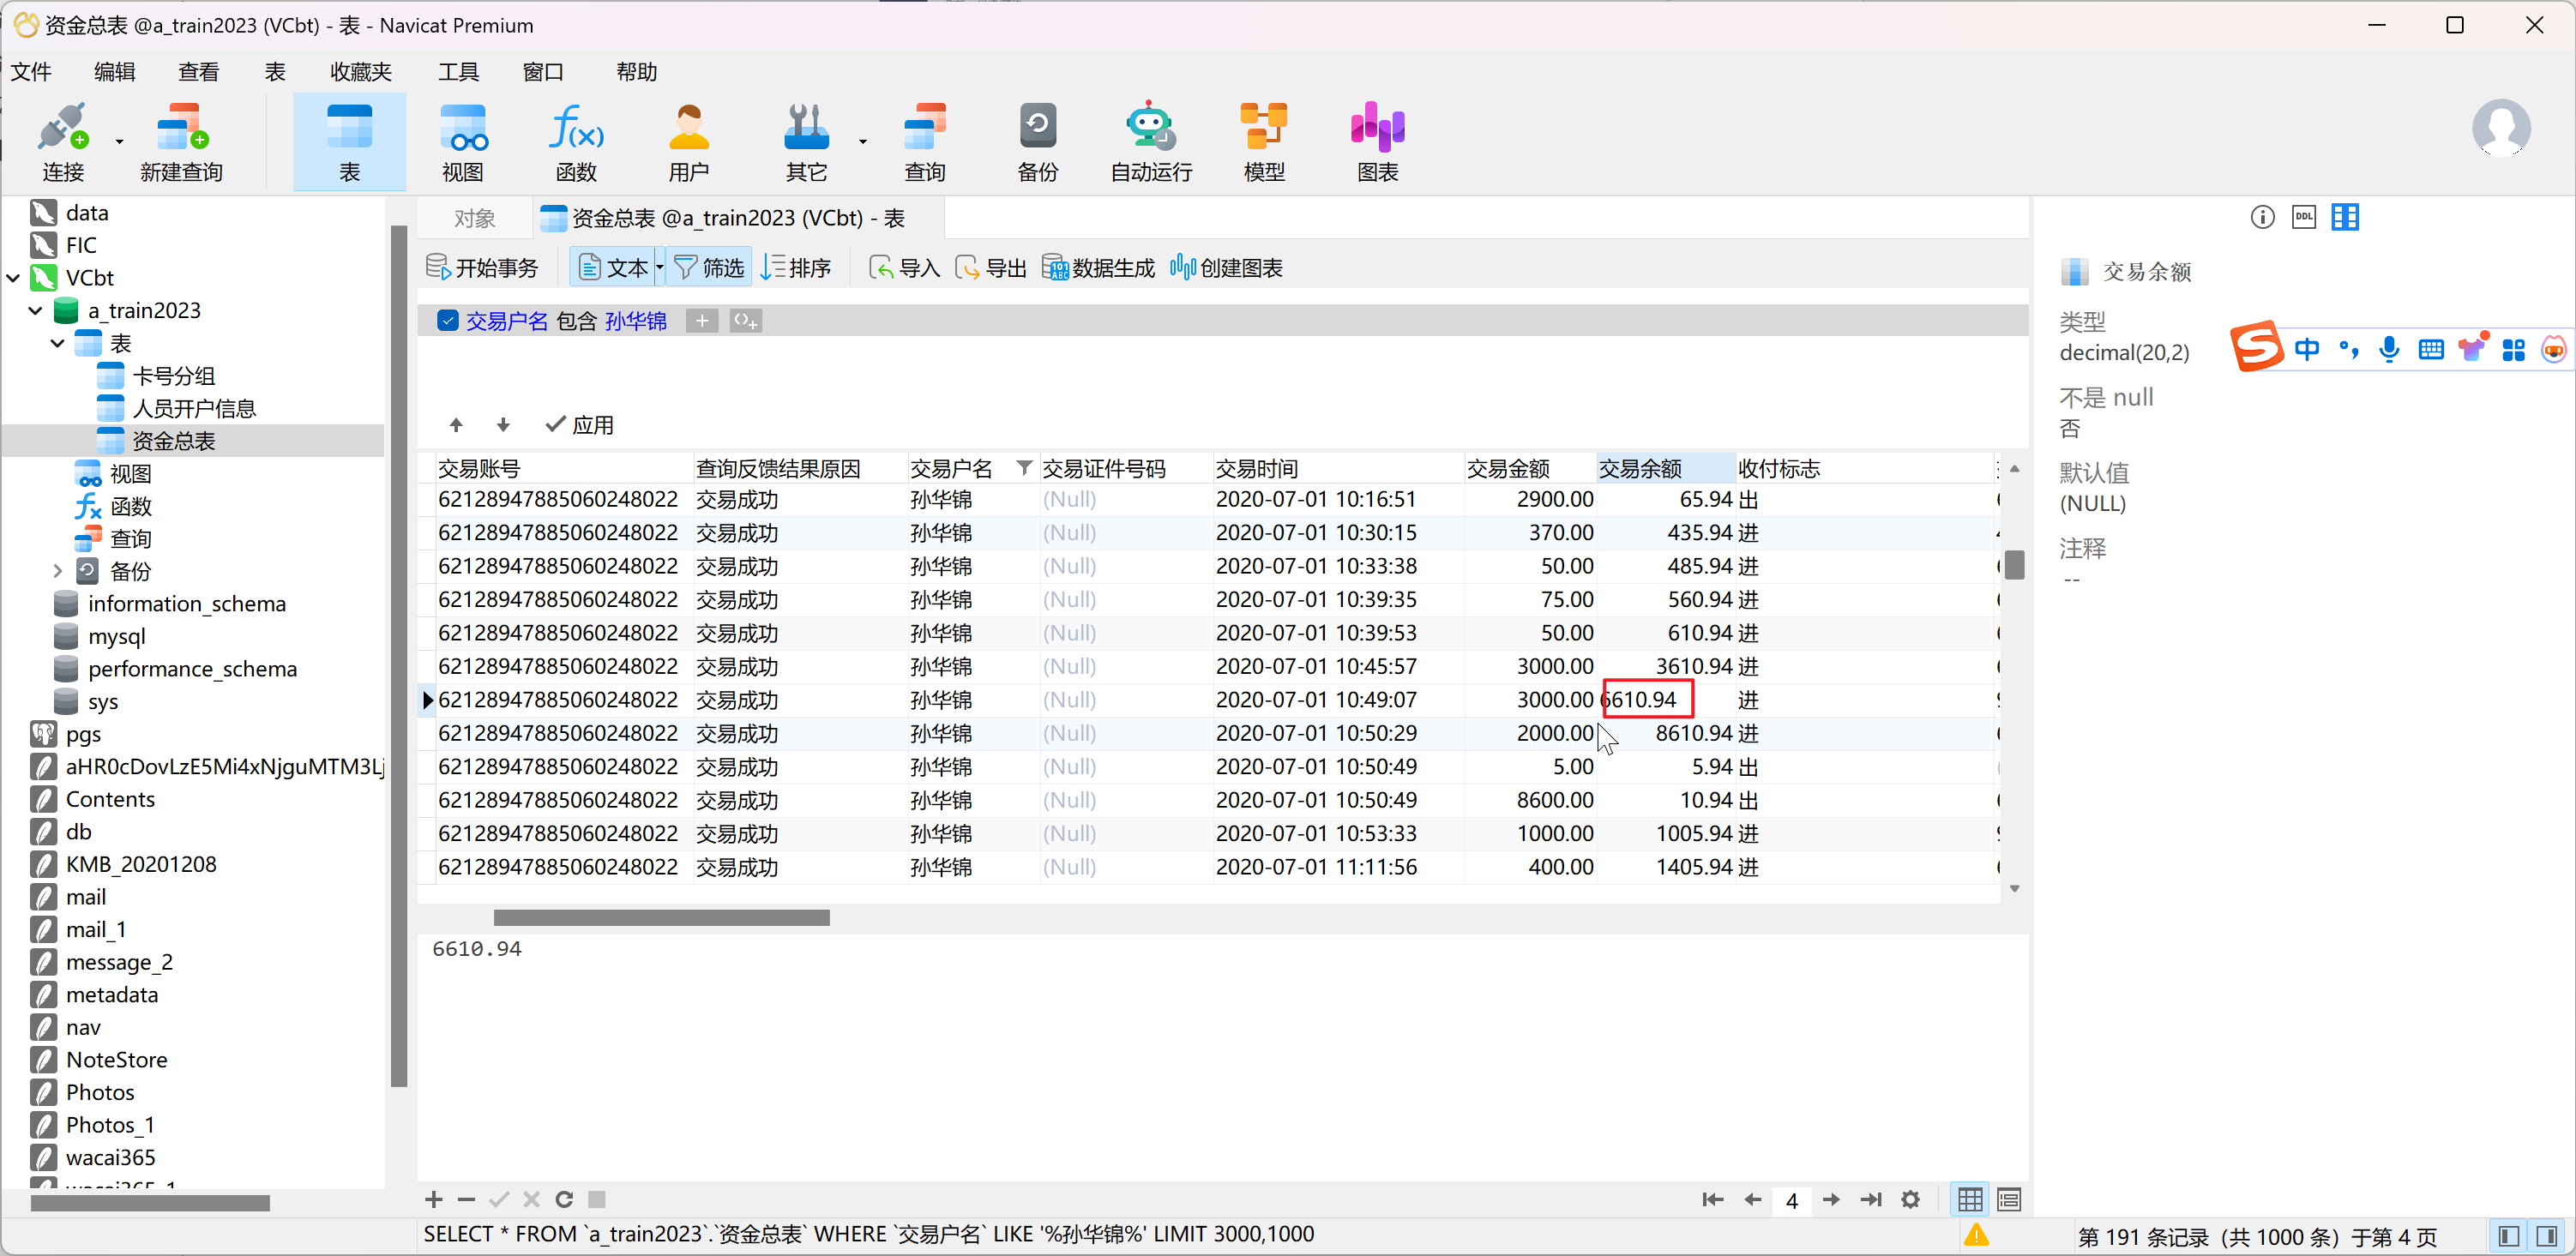The height and width of the screenshot is (1256, 2576).
Task: Toggle the grid view button
Action: point(1969,1199)
